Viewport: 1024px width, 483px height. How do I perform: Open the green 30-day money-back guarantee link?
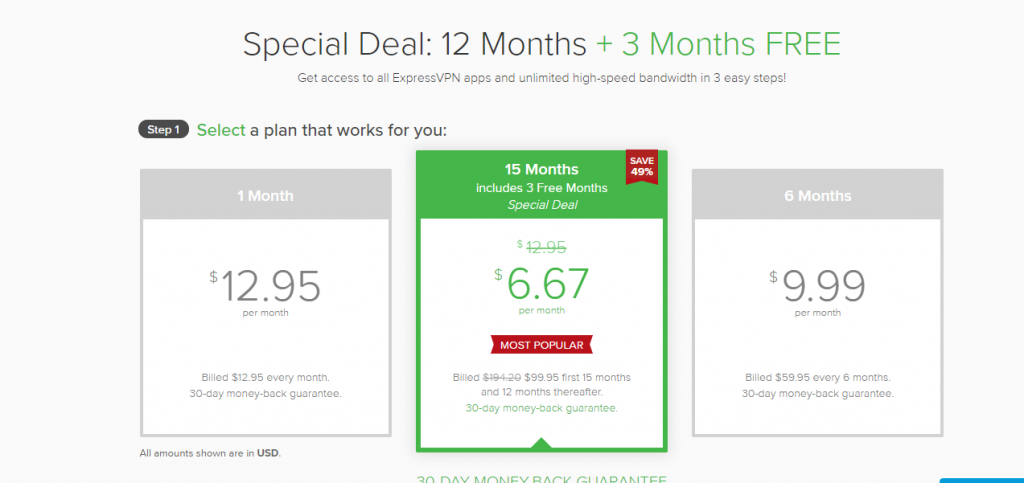coord(541,408)
